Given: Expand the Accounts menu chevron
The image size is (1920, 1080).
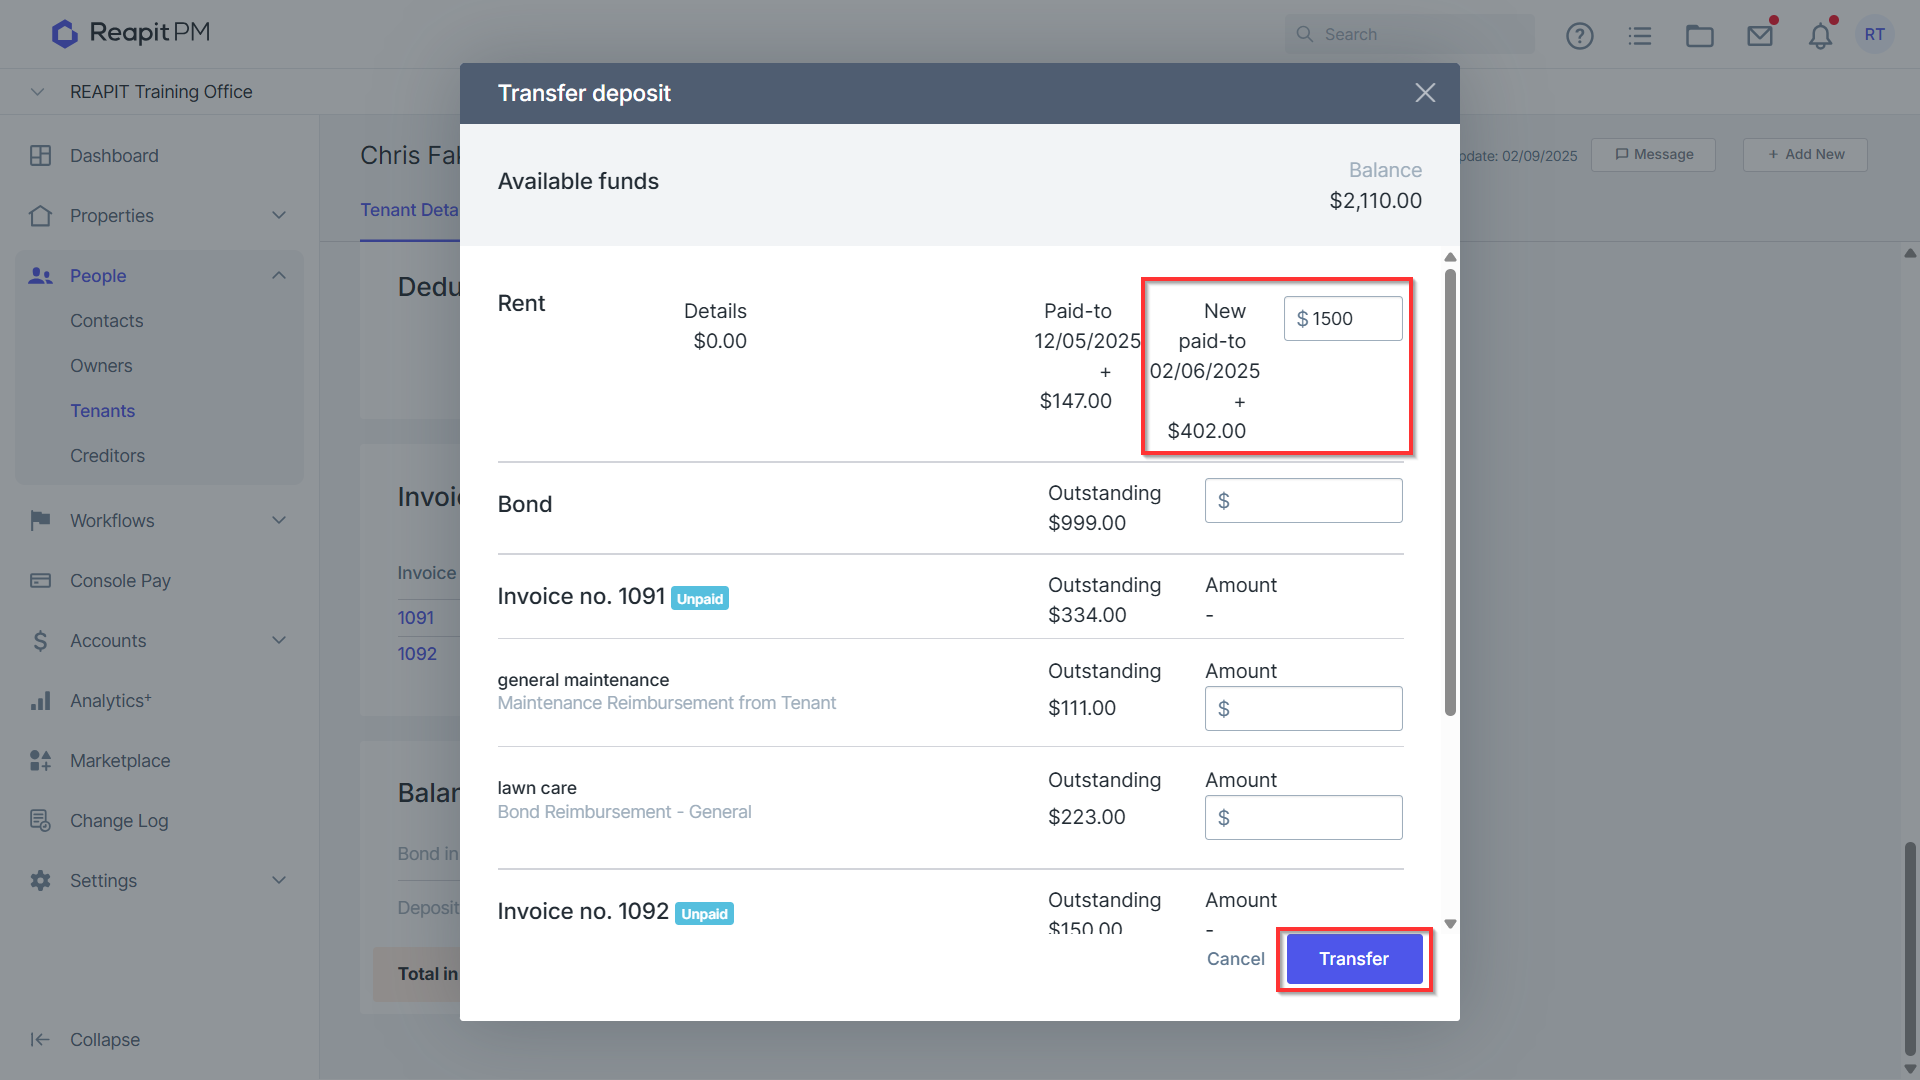Looking at the screenshot, I should [279, 641].
